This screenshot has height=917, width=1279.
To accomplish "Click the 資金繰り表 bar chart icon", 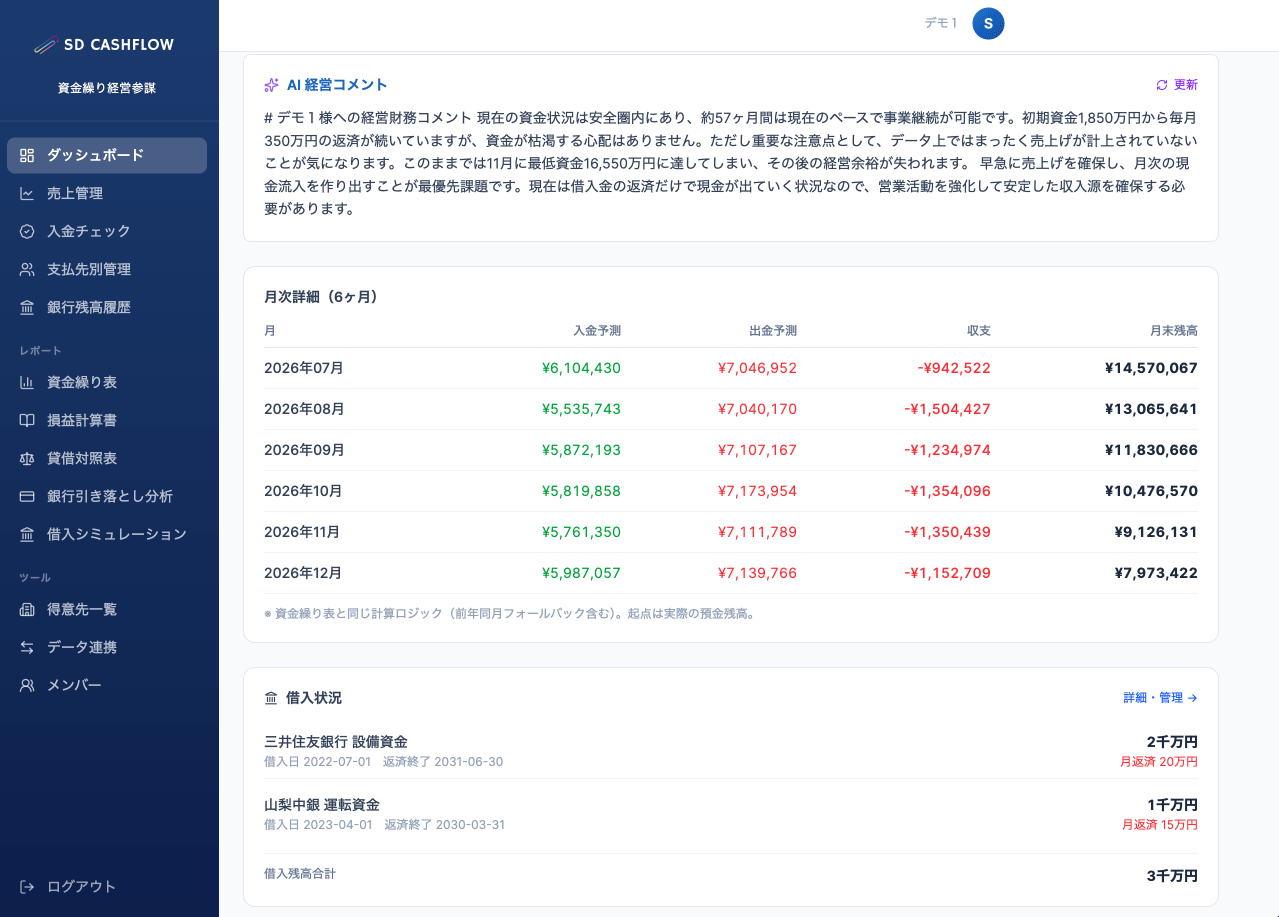I will coord(27,382).
